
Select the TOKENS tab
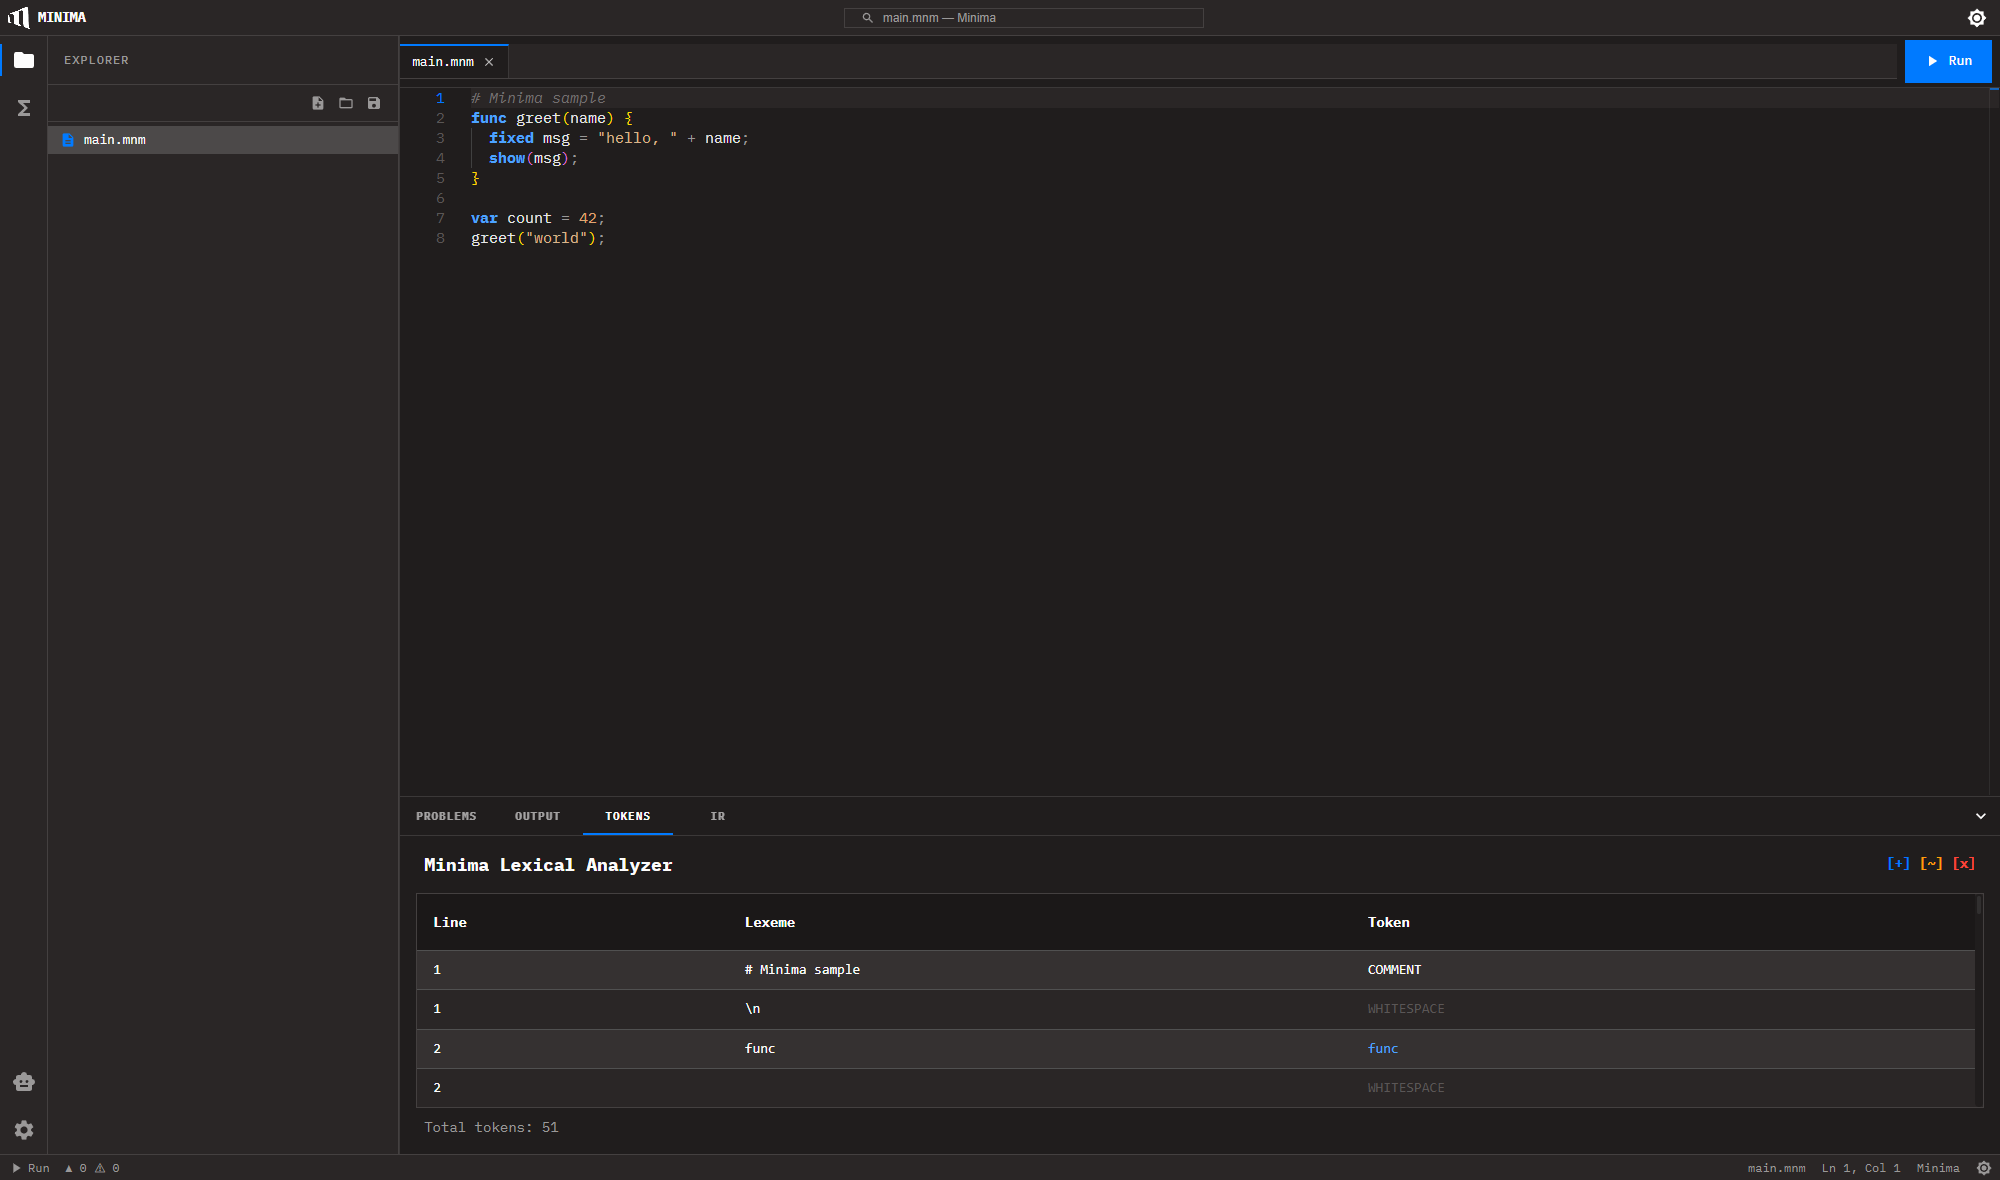[x=628, y=816]
